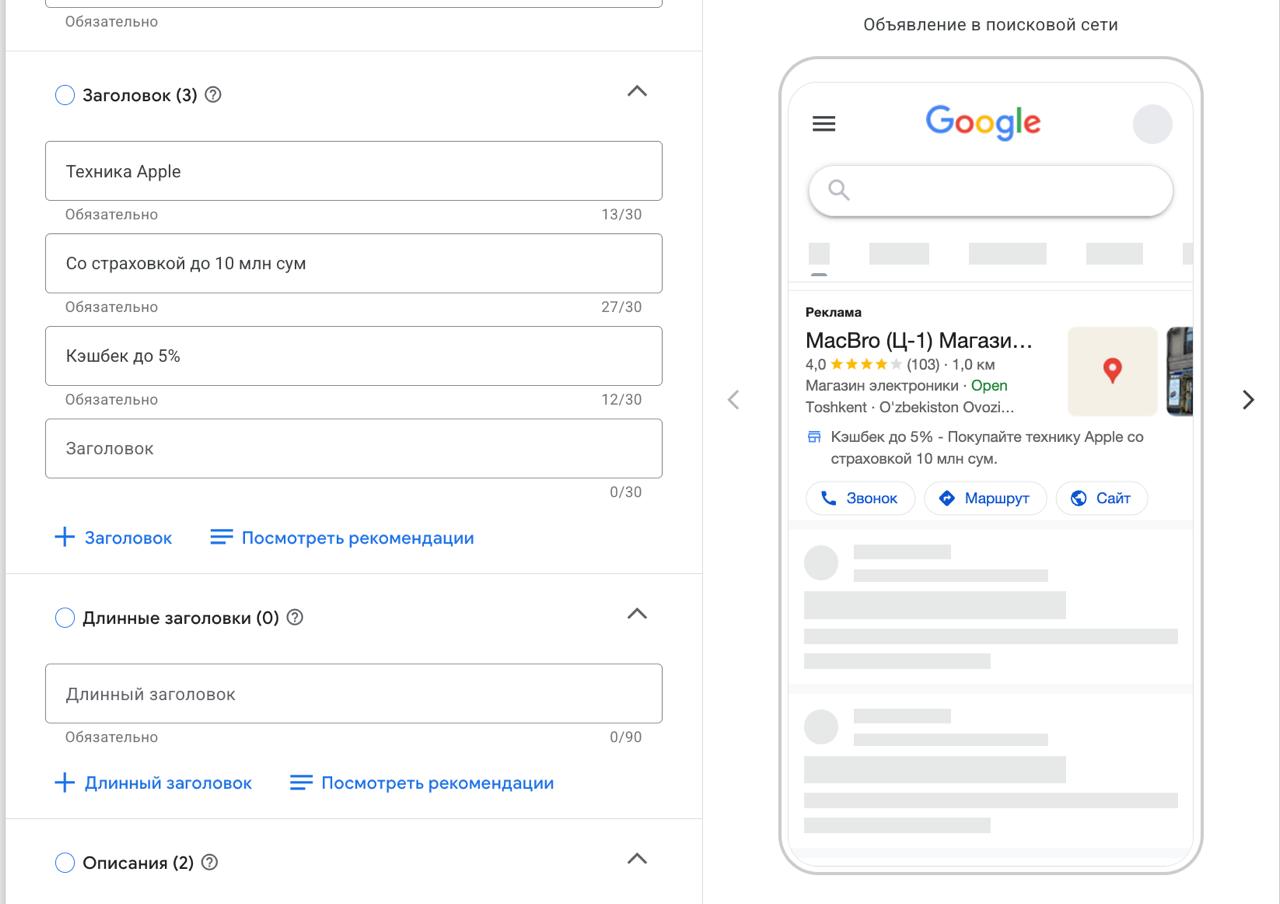This screenshot has width=1280, height=904.
Task: Open help icon next to Заголовок (3)
Action: pyautogui.click(x=213, y=95)
